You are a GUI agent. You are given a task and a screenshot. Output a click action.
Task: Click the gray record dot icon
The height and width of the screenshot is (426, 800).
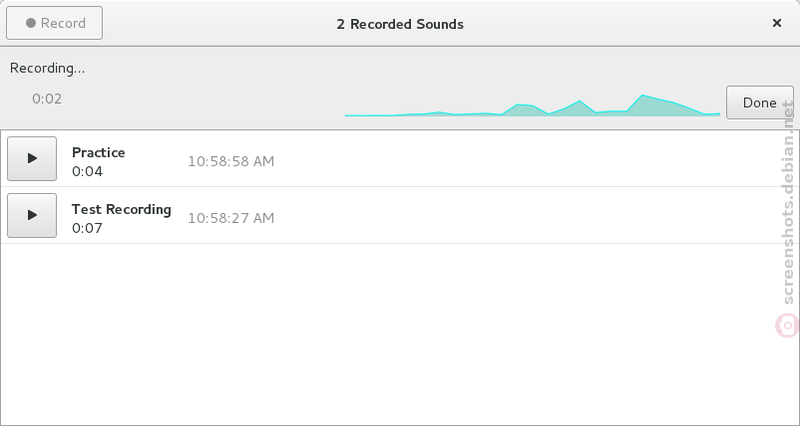coord(31,23)
